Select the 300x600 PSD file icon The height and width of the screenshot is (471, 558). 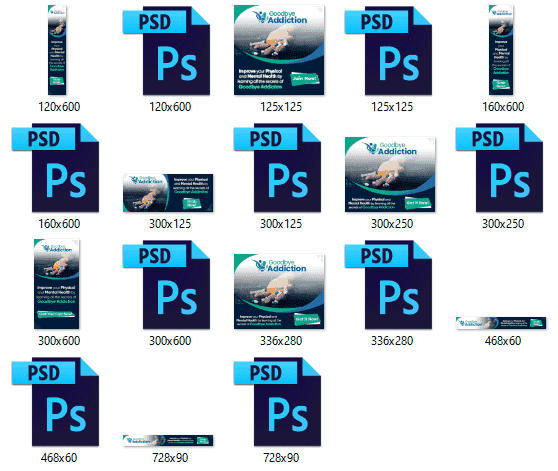(166, 285)
